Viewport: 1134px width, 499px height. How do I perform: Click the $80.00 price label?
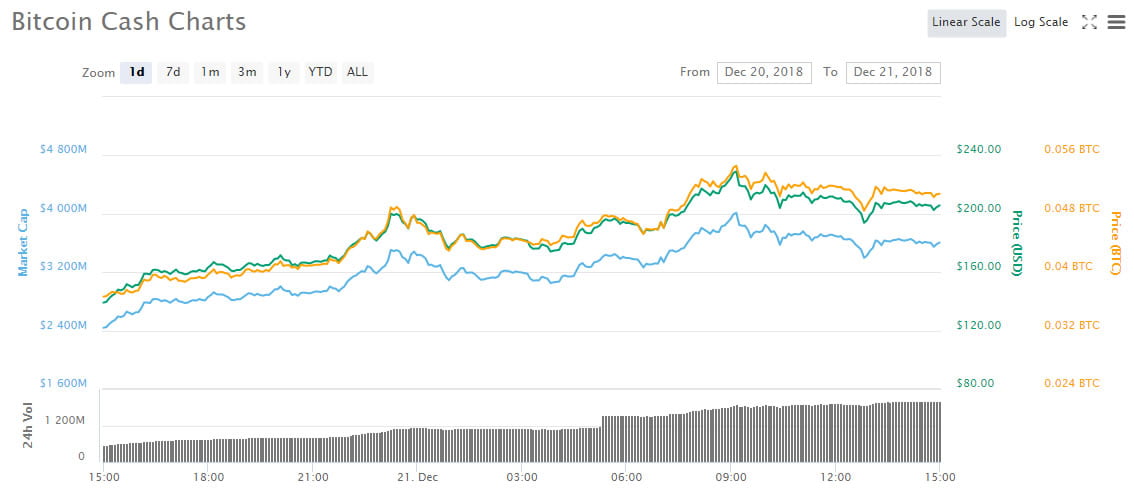[x=976, y=383]
